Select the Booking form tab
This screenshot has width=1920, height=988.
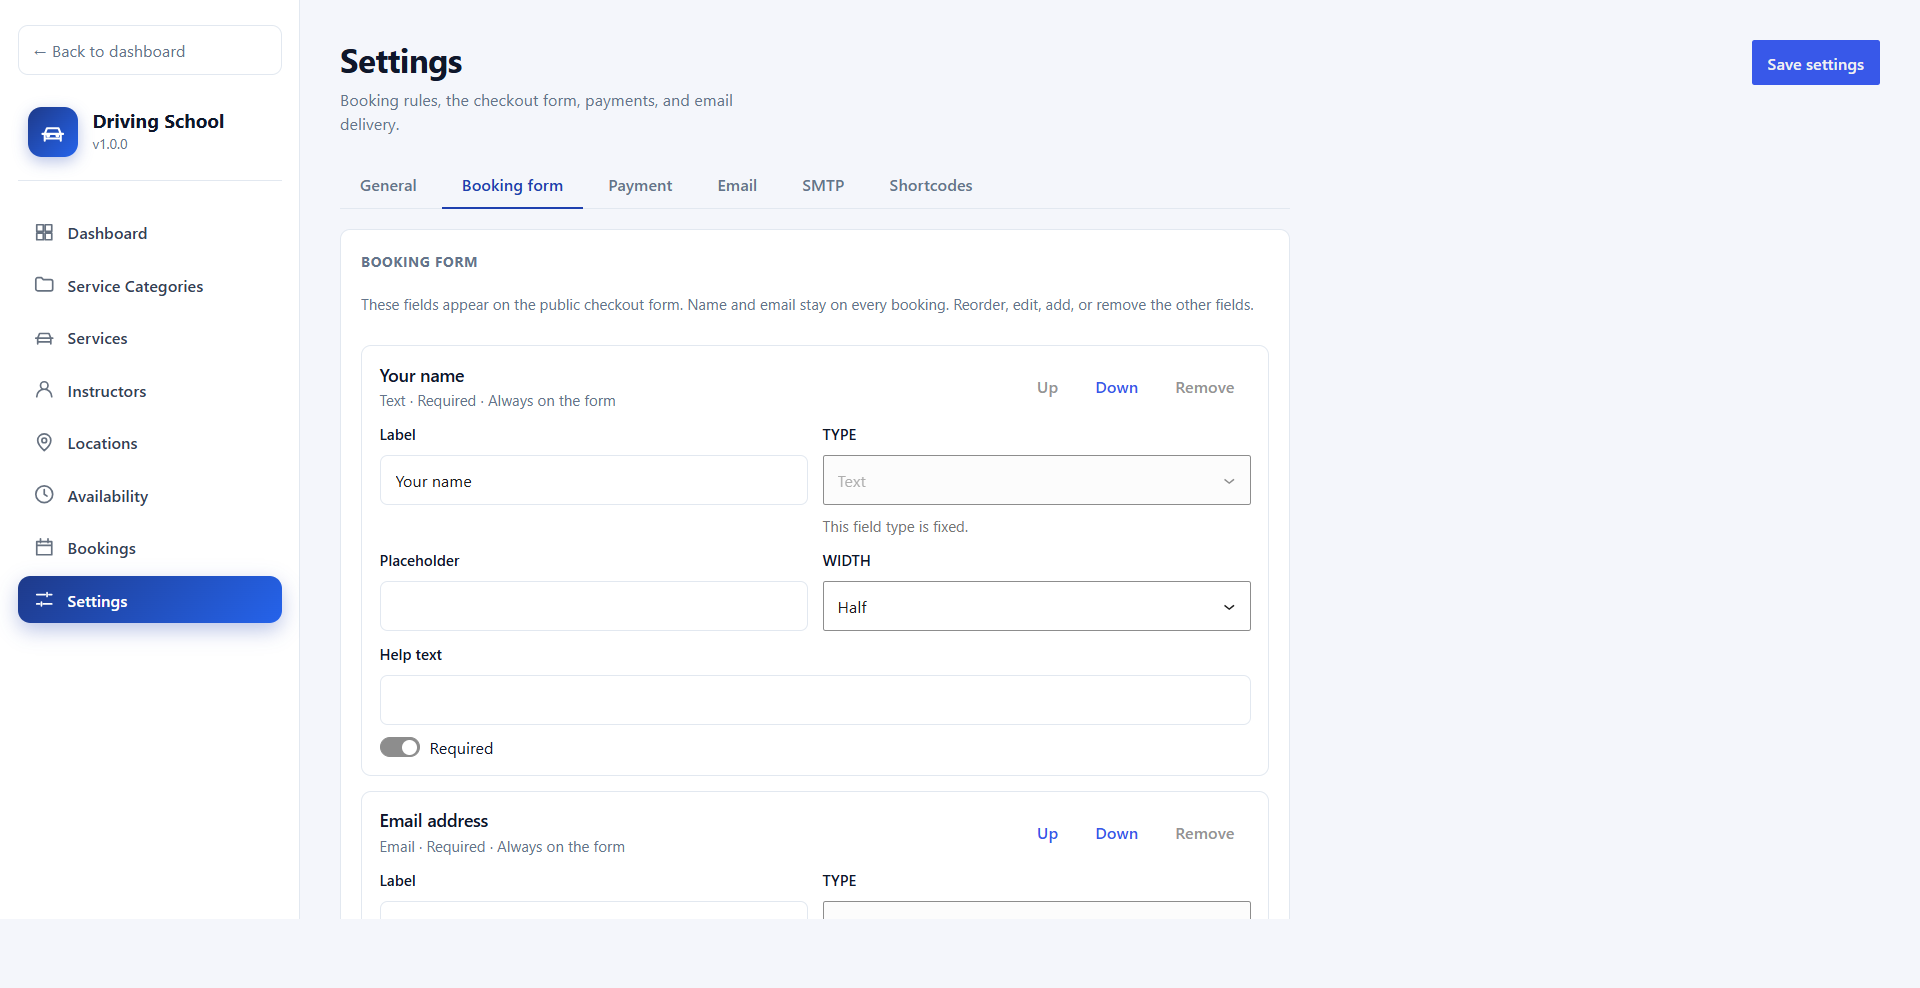point(512,186)
